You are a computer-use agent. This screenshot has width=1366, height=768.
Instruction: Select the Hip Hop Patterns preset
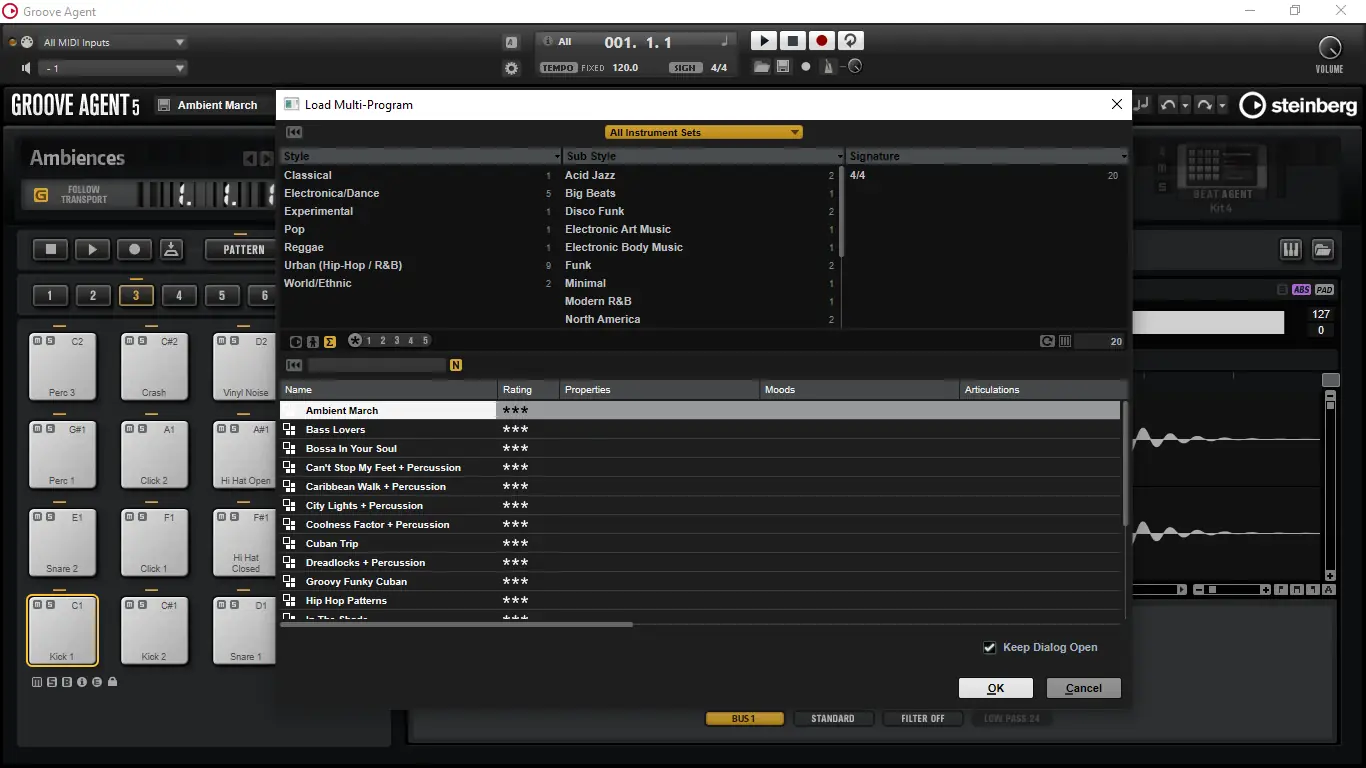point(700,600)
